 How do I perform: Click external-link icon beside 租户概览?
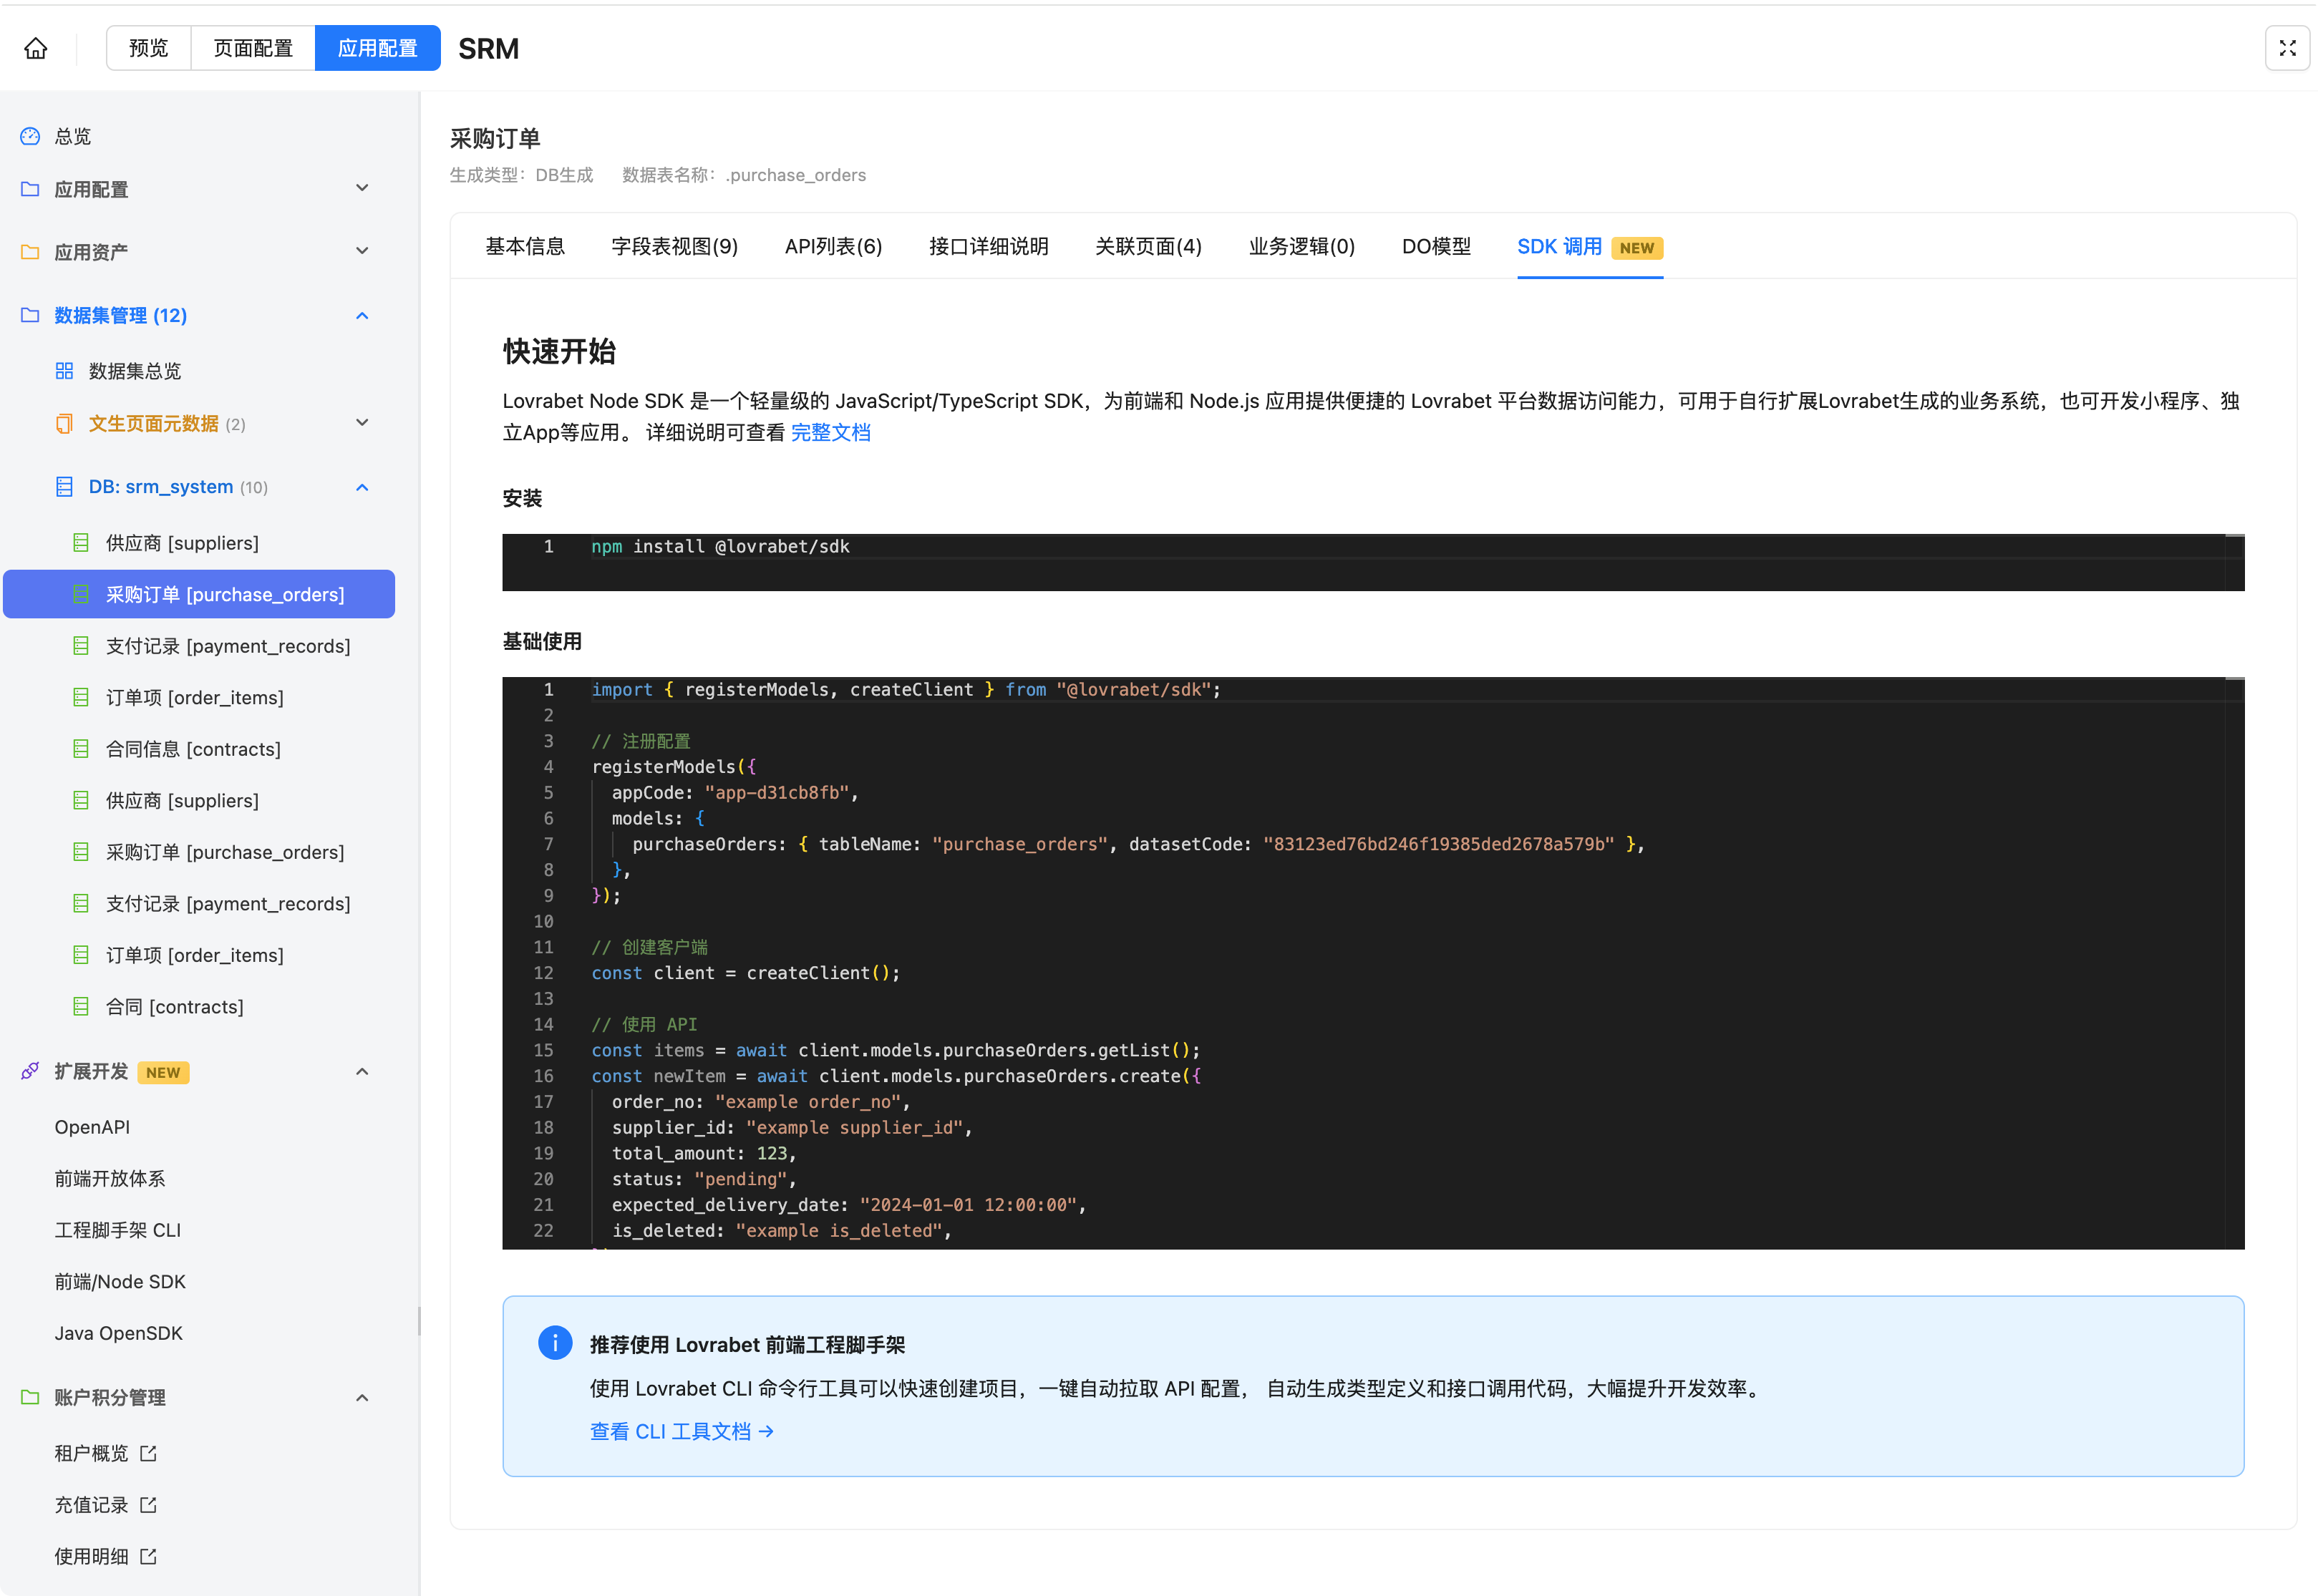coord(148,1453)
